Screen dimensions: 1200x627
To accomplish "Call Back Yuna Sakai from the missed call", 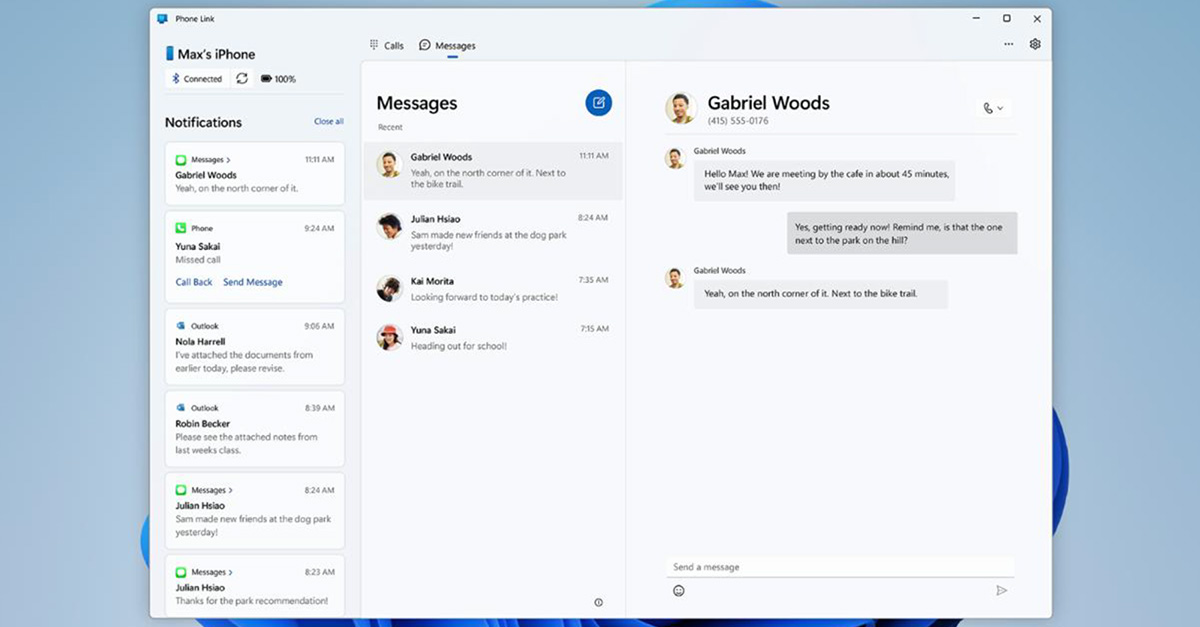I will [x=194, y=282].
